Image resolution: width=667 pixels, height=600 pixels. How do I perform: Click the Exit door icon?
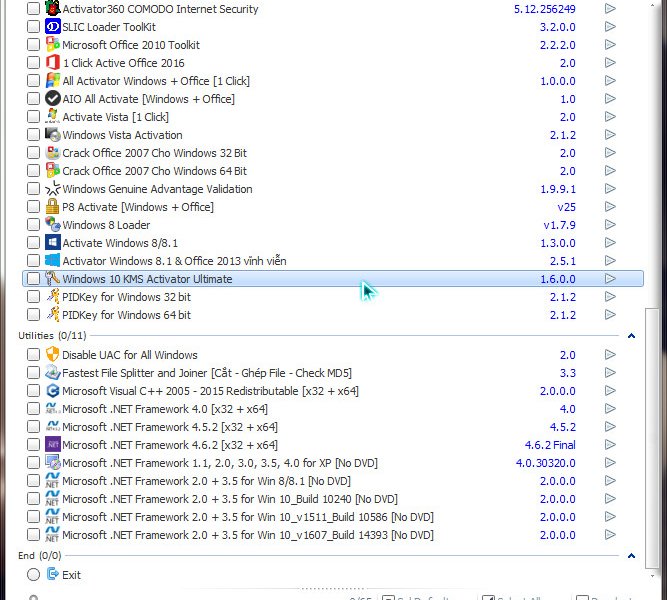53,574
